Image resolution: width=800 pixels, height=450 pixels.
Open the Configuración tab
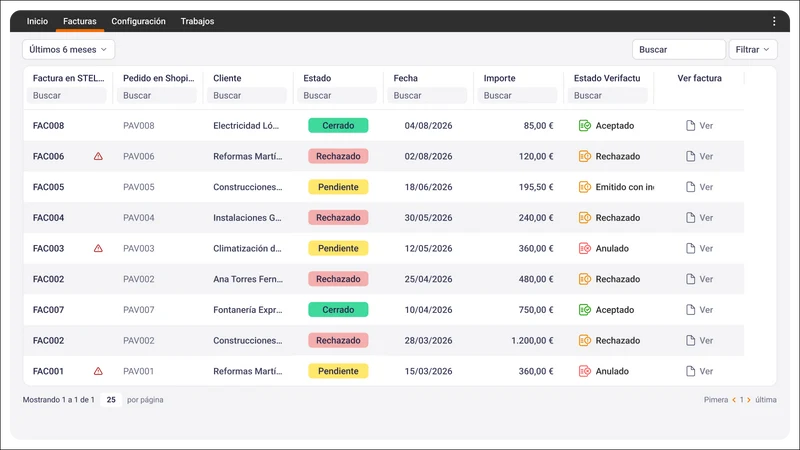tap(138, 21)
